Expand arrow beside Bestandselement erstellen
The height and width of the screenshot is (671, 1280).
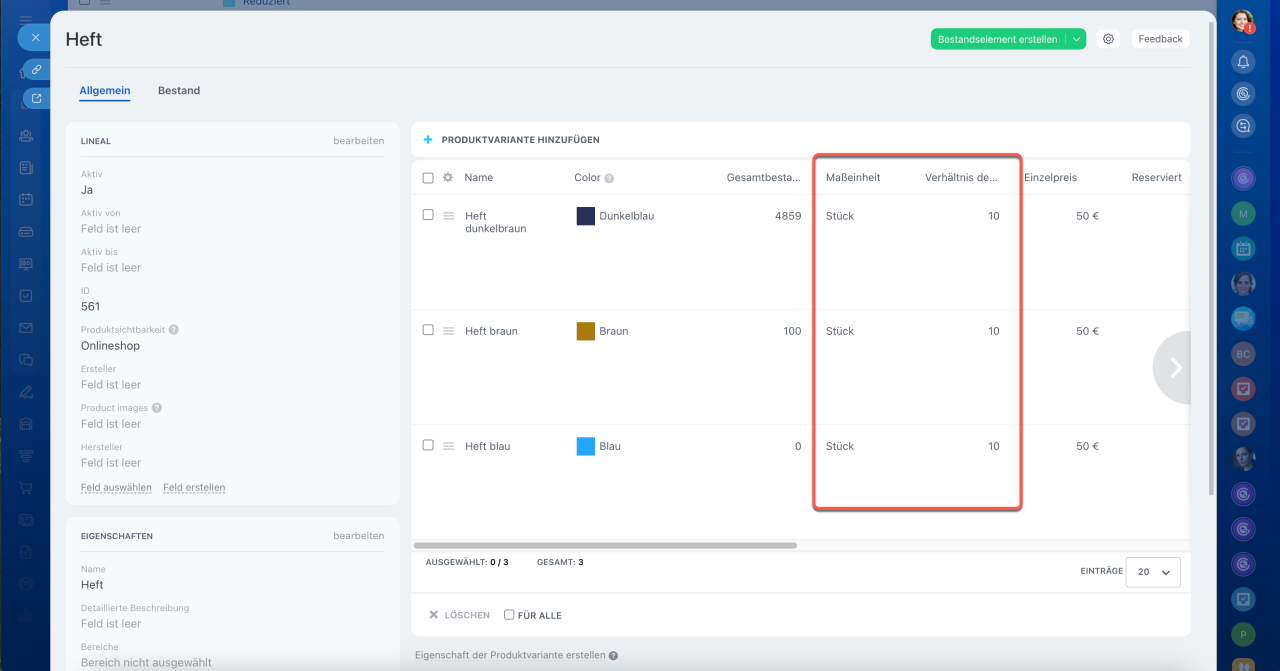1076,39
